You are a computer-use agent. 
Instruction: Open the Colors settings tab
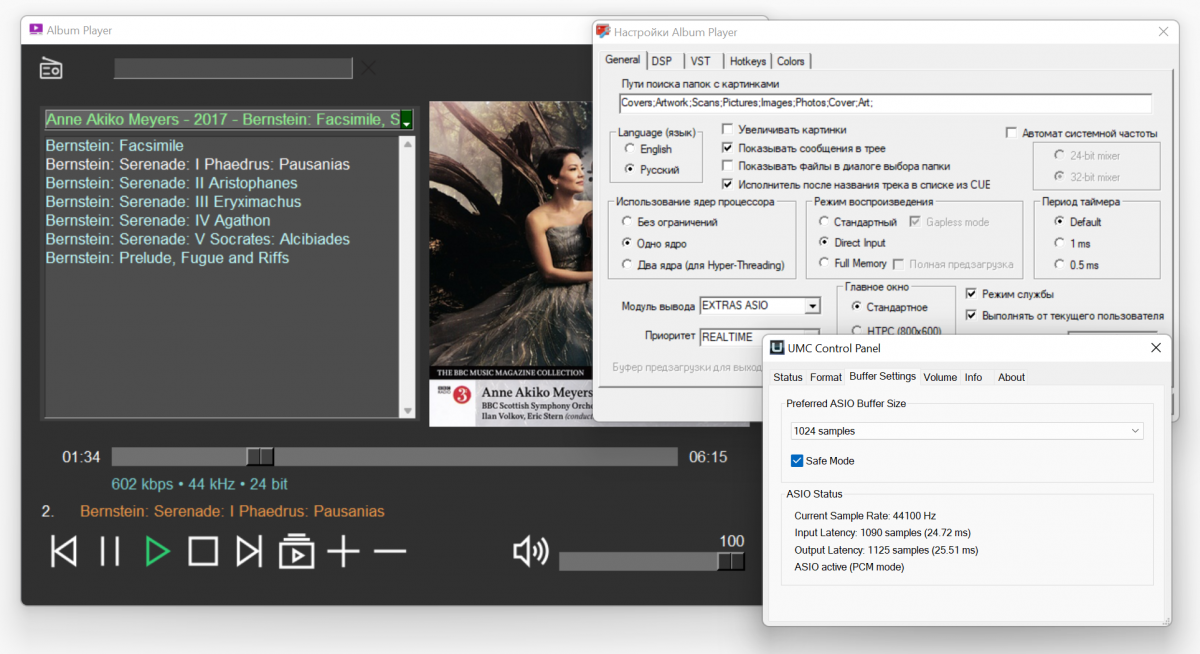coord(791,61)
